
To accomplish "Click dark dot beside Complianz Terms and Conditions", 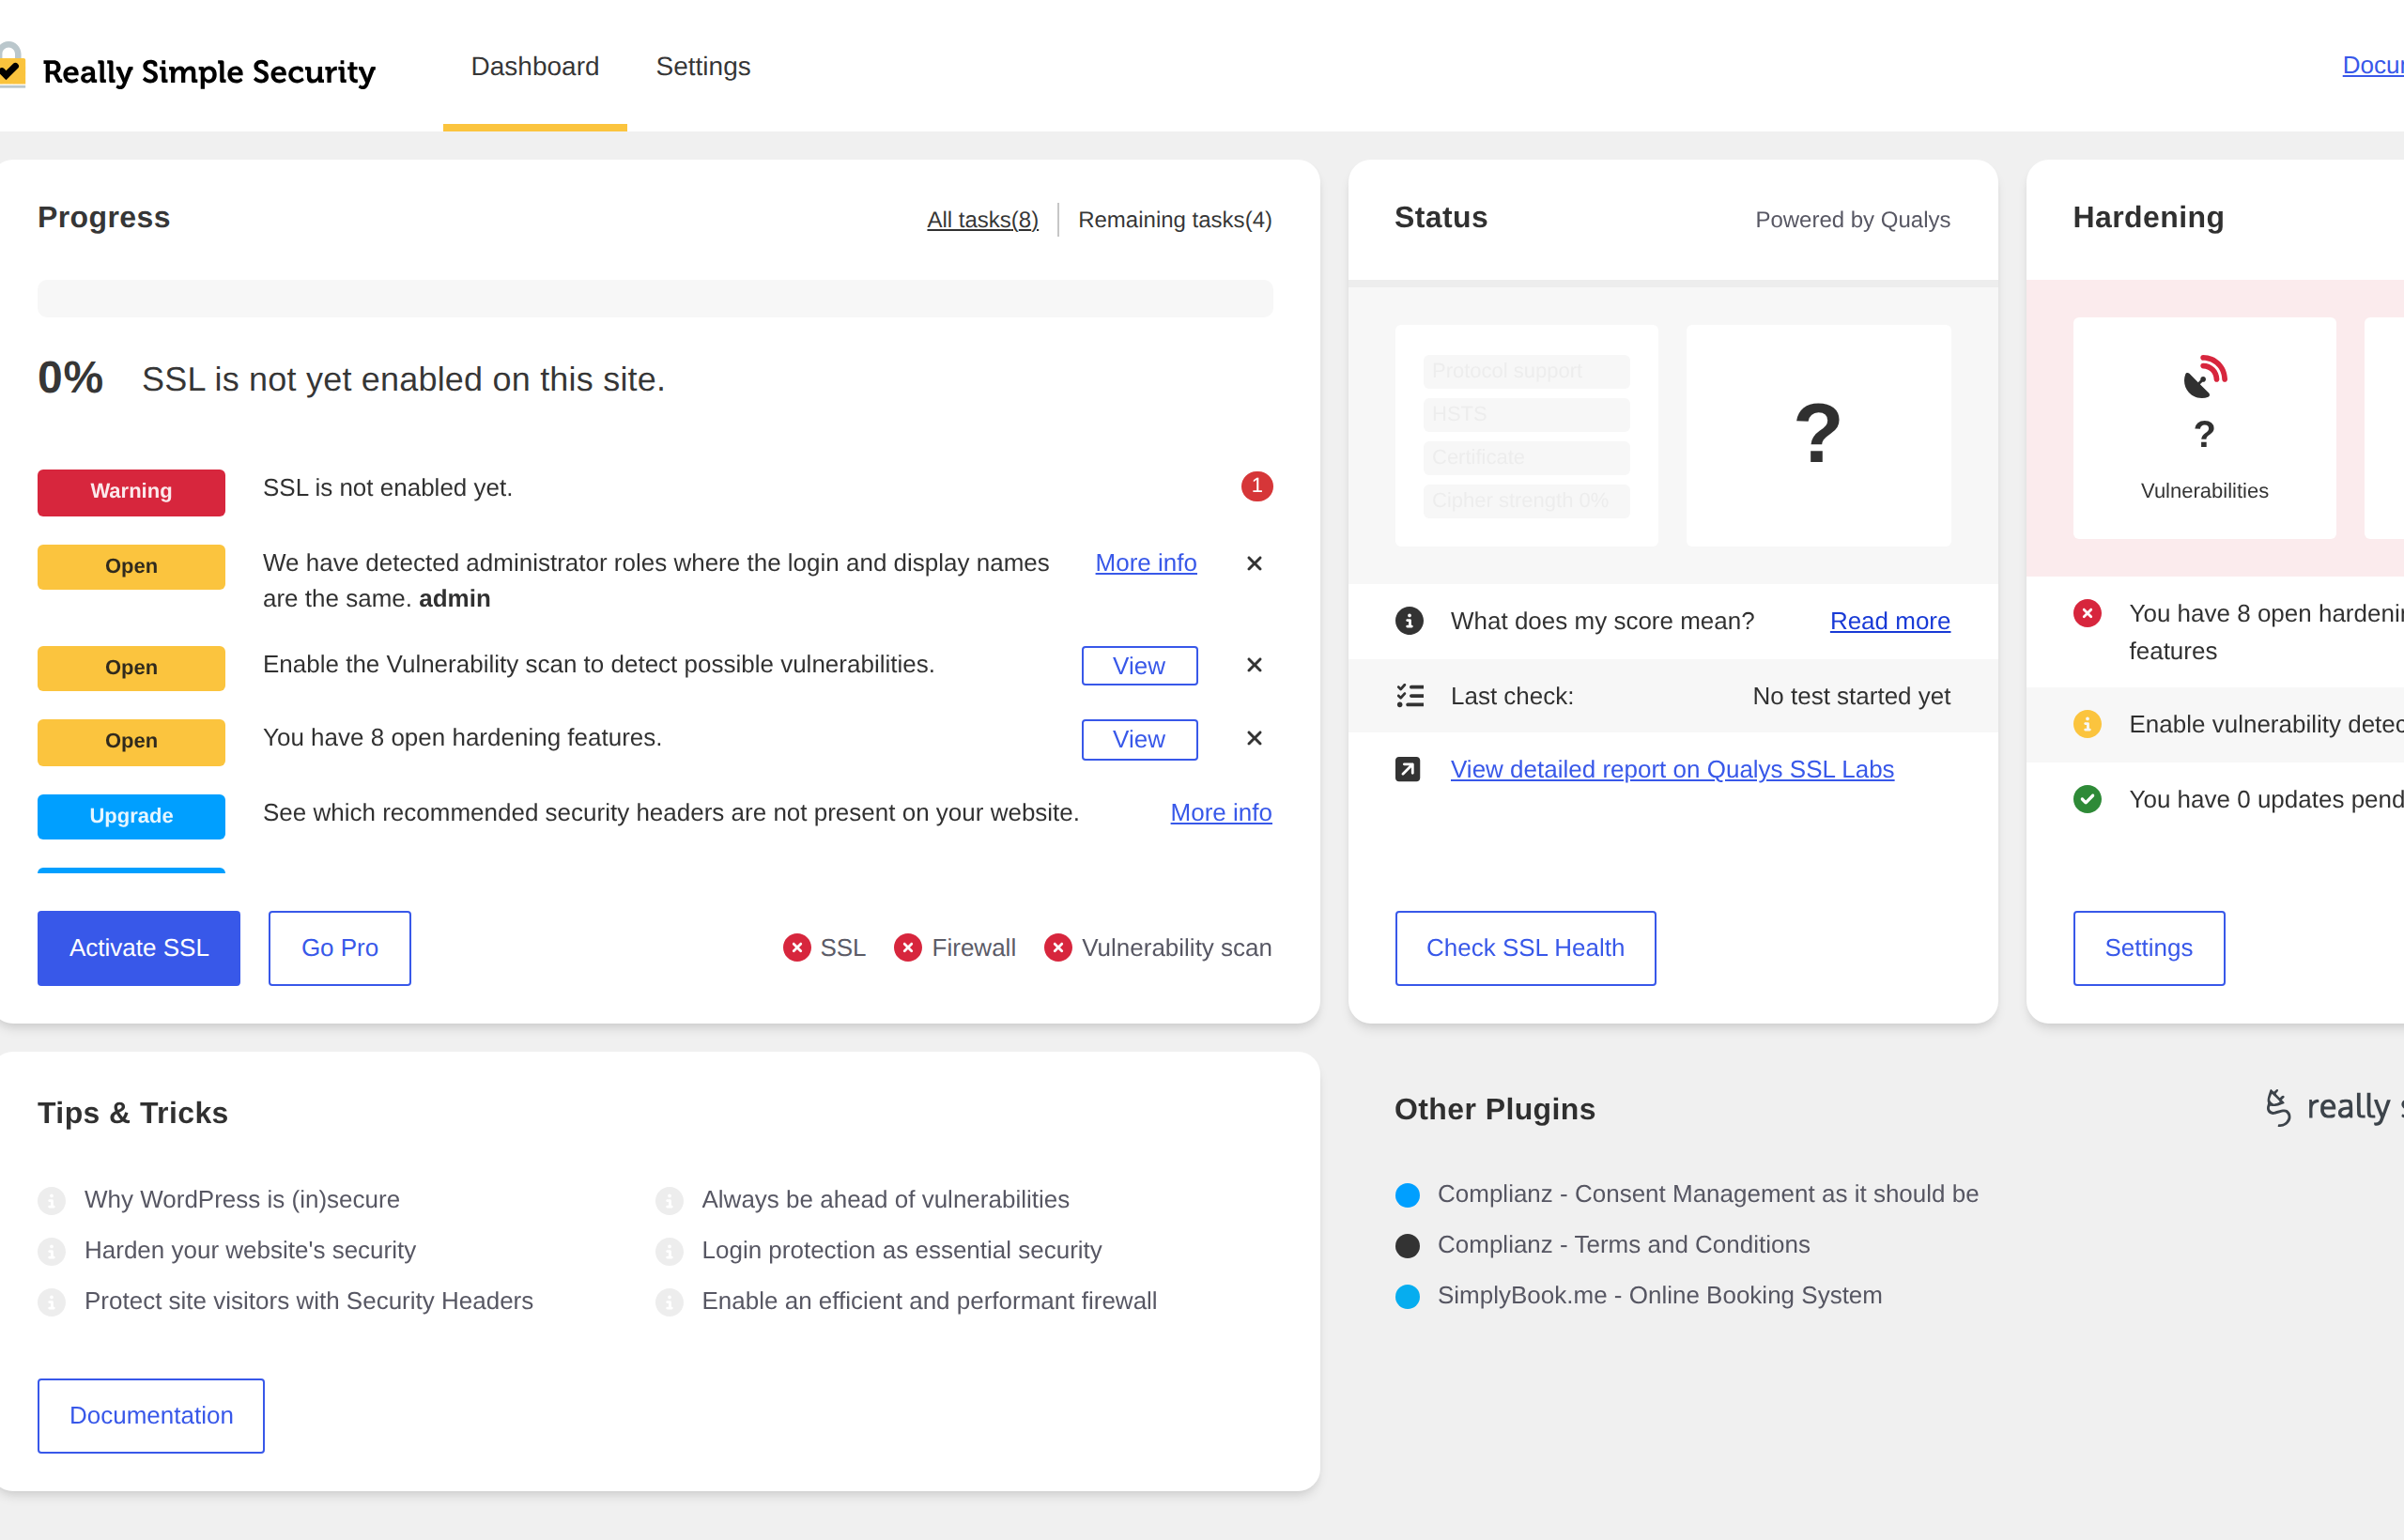I will 1408,1246.
